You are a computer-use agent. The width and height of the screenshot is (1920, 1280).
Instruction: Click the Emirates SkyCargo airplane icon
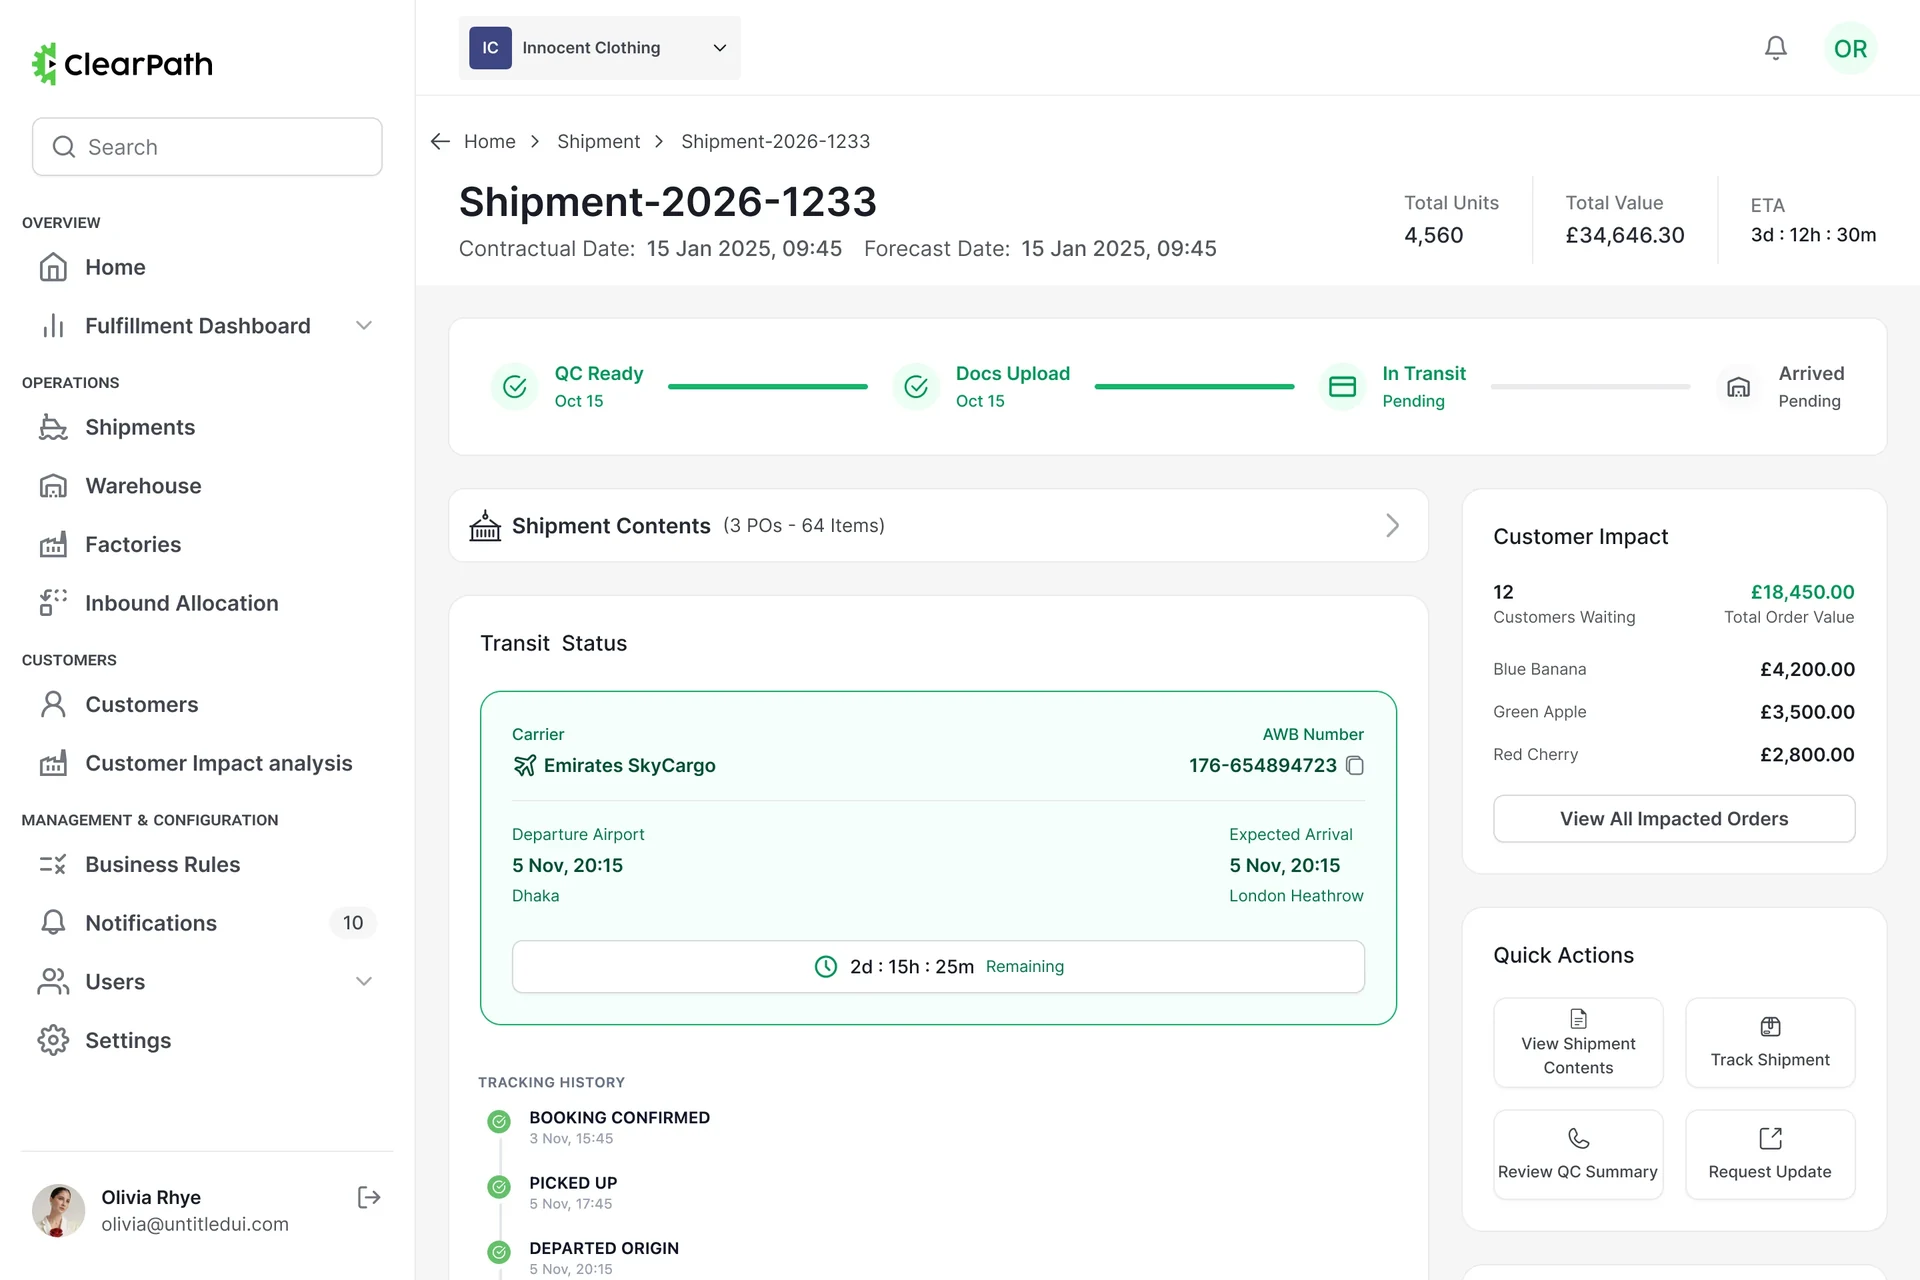point(524,765)
